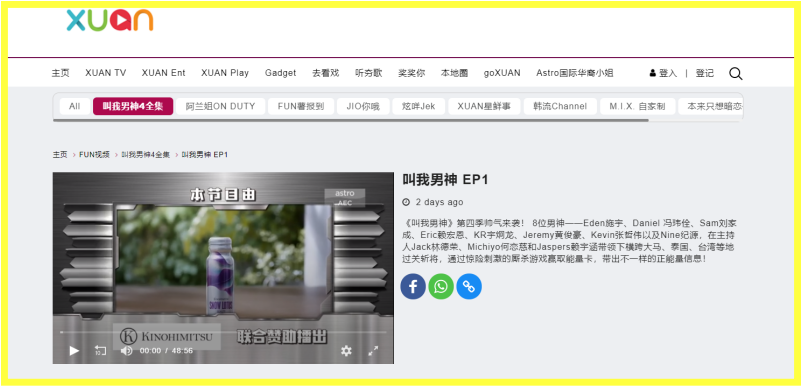Open video settings gear
Screen dimensions: 802x387
click(346, 351)
